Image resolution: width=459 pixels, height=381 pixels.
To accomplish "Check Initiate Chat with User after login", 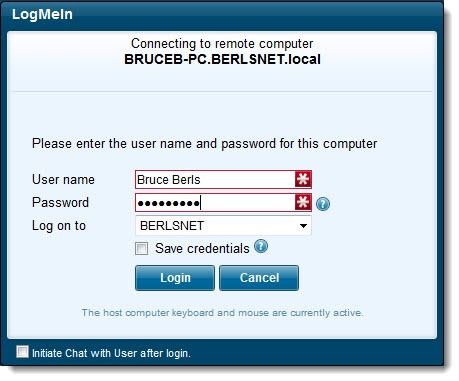I will coord(22,351).
